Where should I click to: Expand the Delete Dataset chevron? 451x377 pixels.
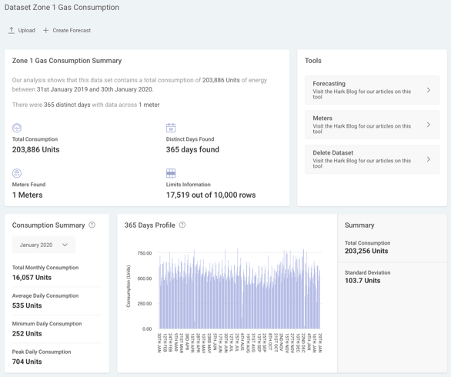pyautogui.click(x=429, y=159)
